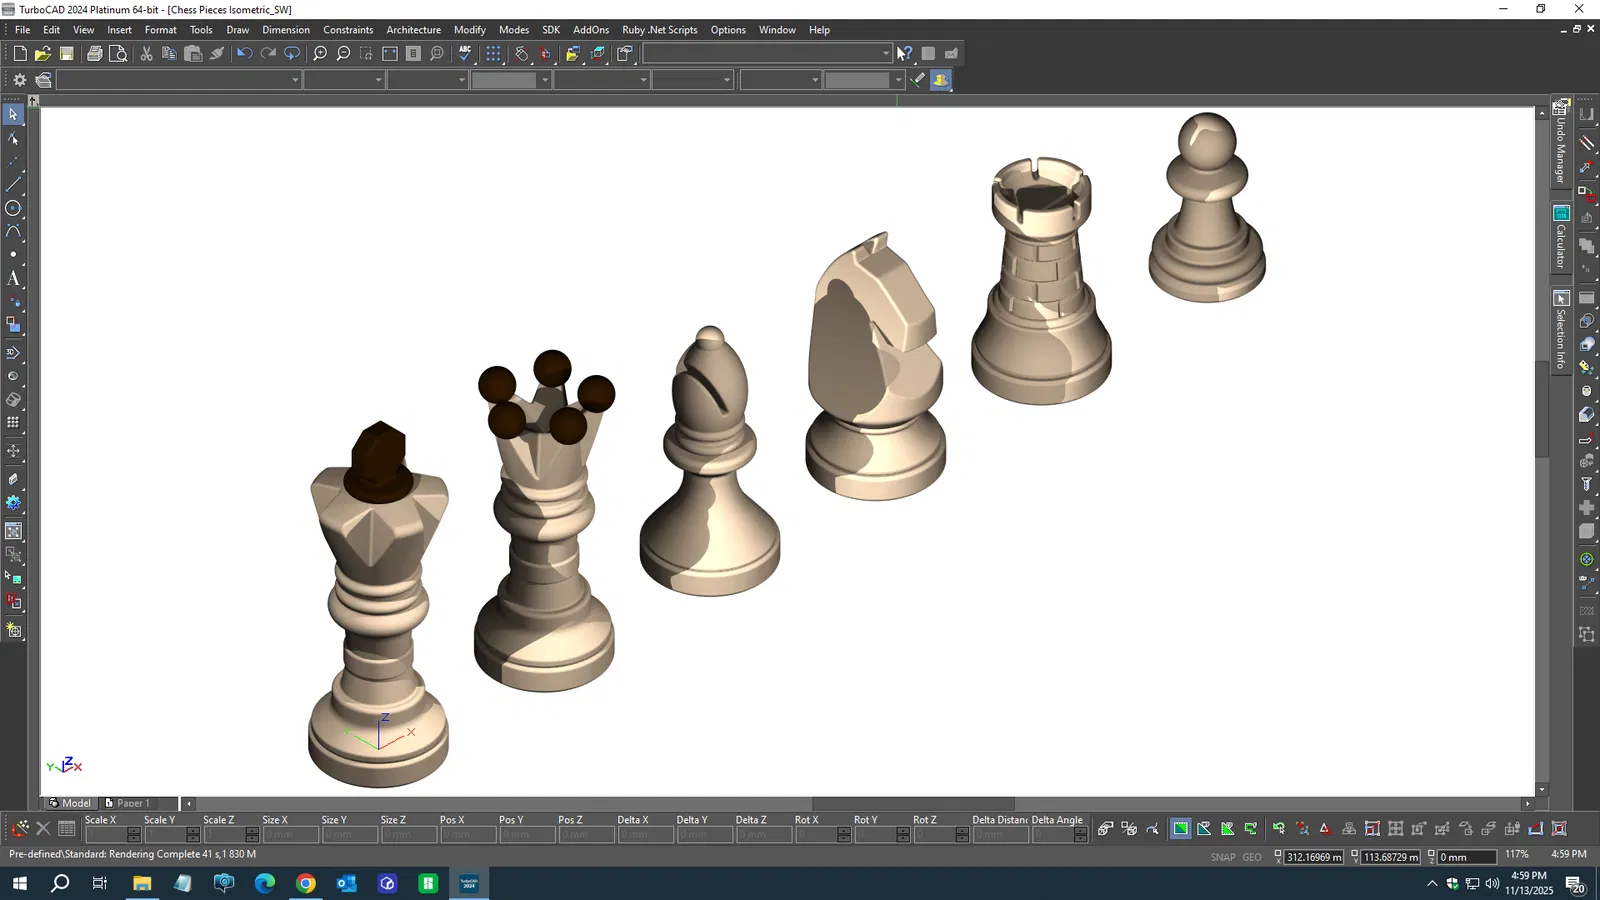Open the Calculator side panel
This screenshot has height=900, width=1600.
pos(1561,238)
